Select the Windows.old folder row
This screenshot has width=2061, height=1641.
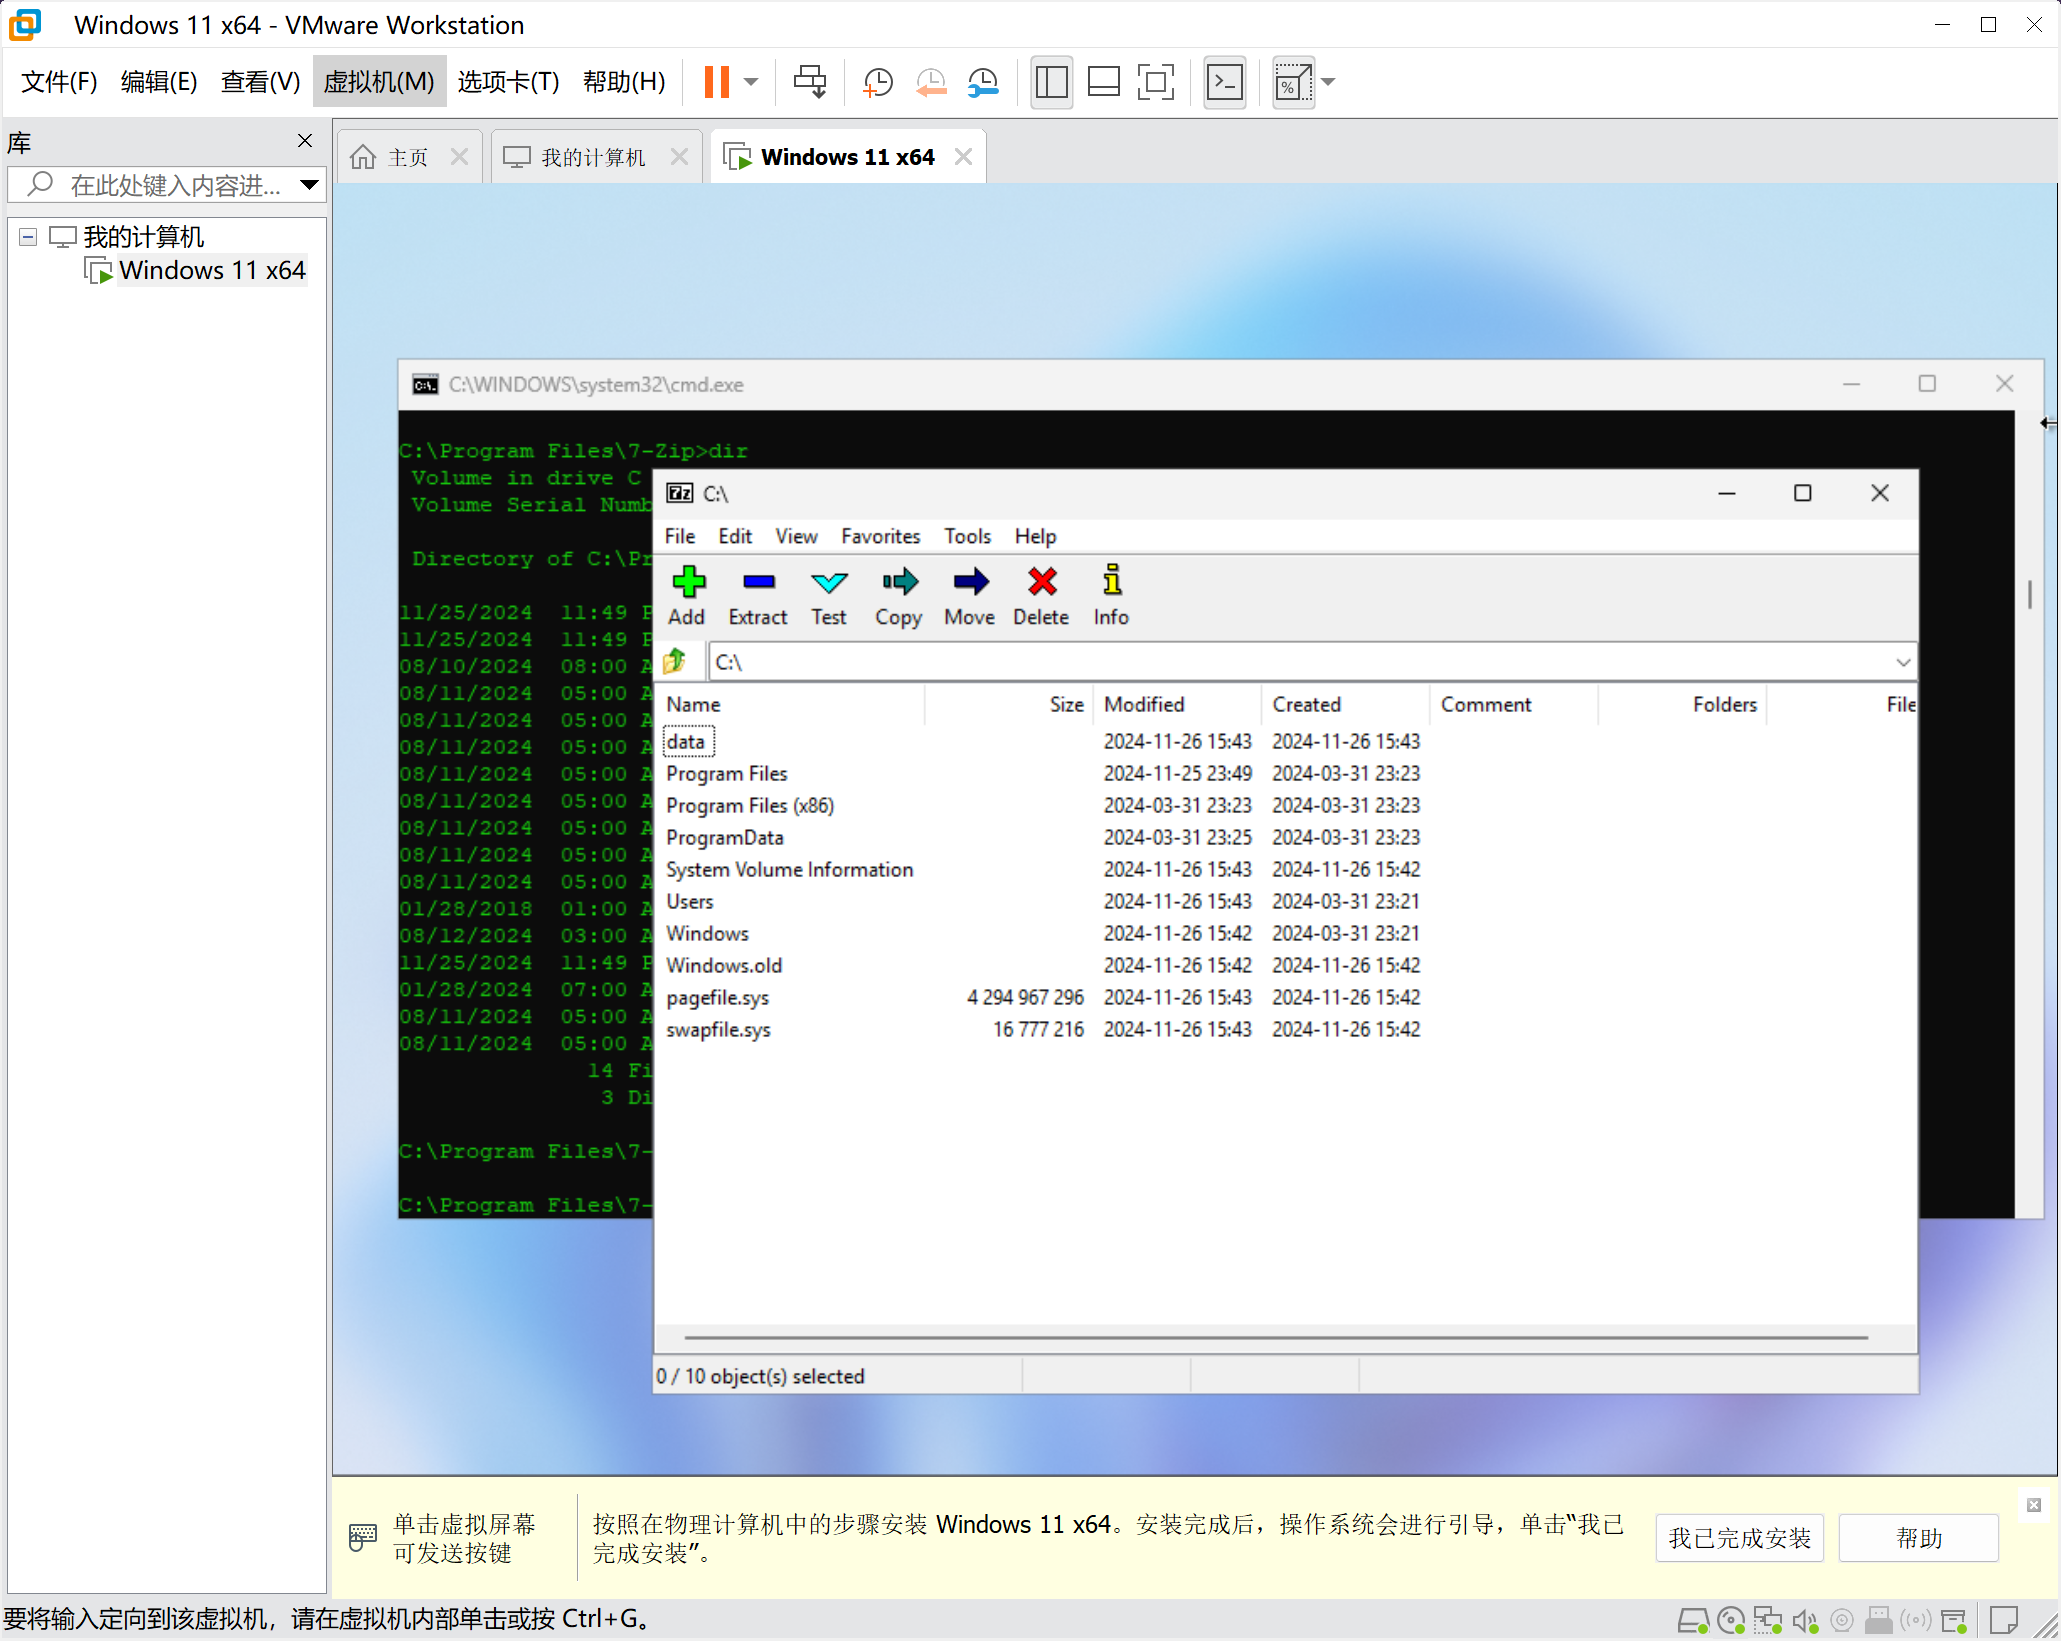click(1285, 965)
